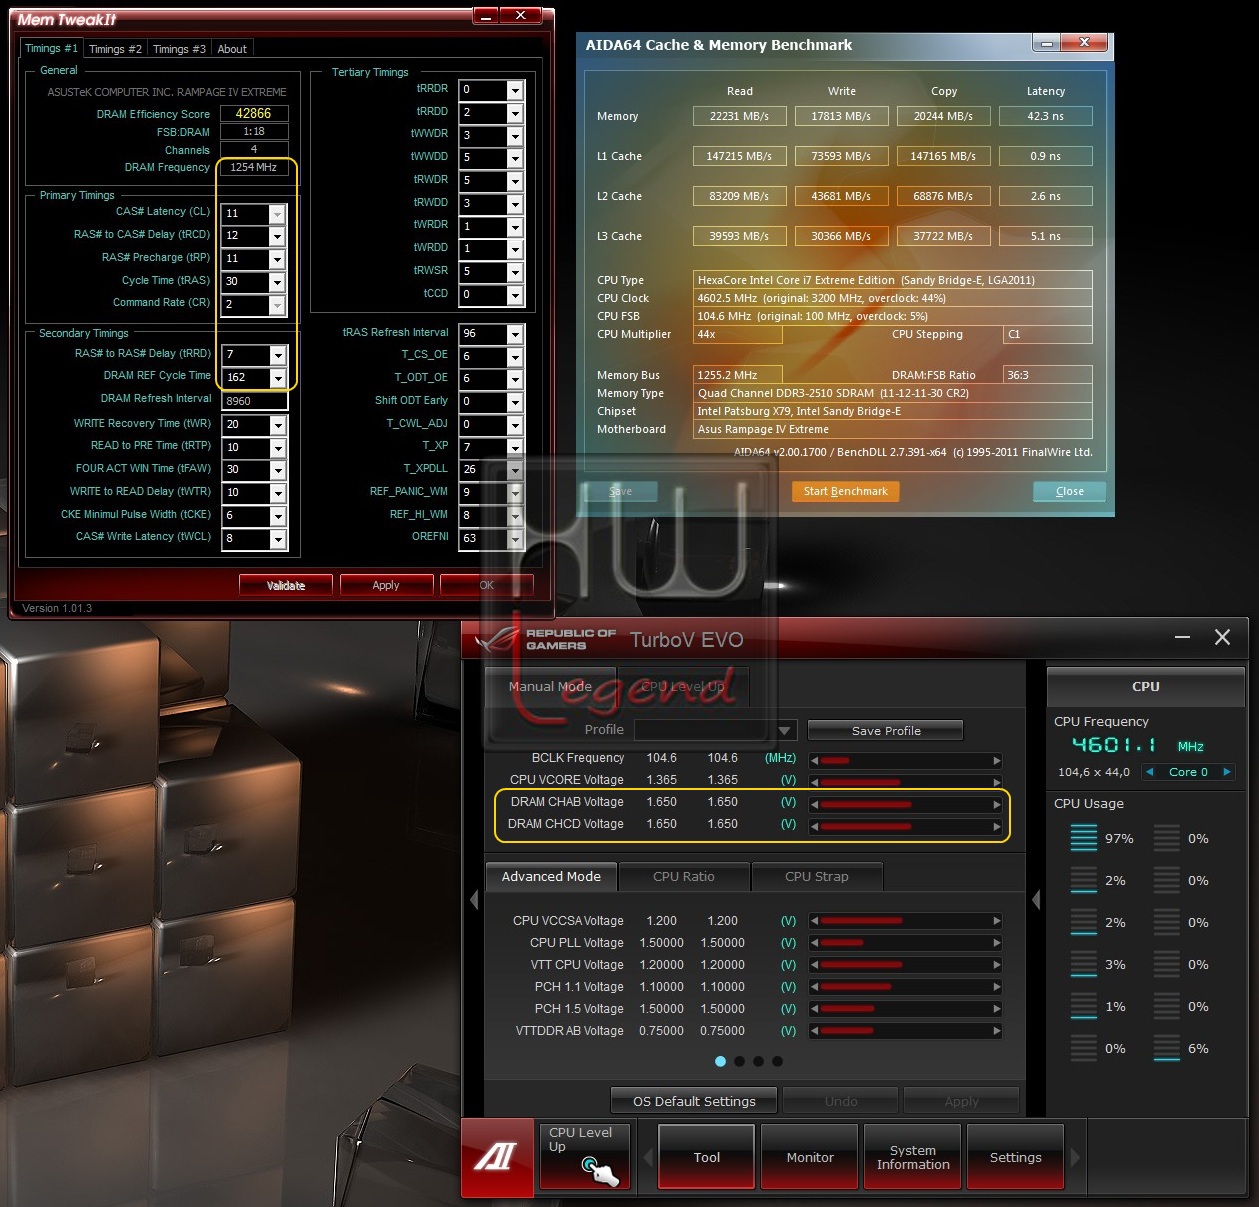The width and height of the screenshot is (1259, 1207).
Task: Click Save Profile in TurboV EVO
Action: (886, 731)
